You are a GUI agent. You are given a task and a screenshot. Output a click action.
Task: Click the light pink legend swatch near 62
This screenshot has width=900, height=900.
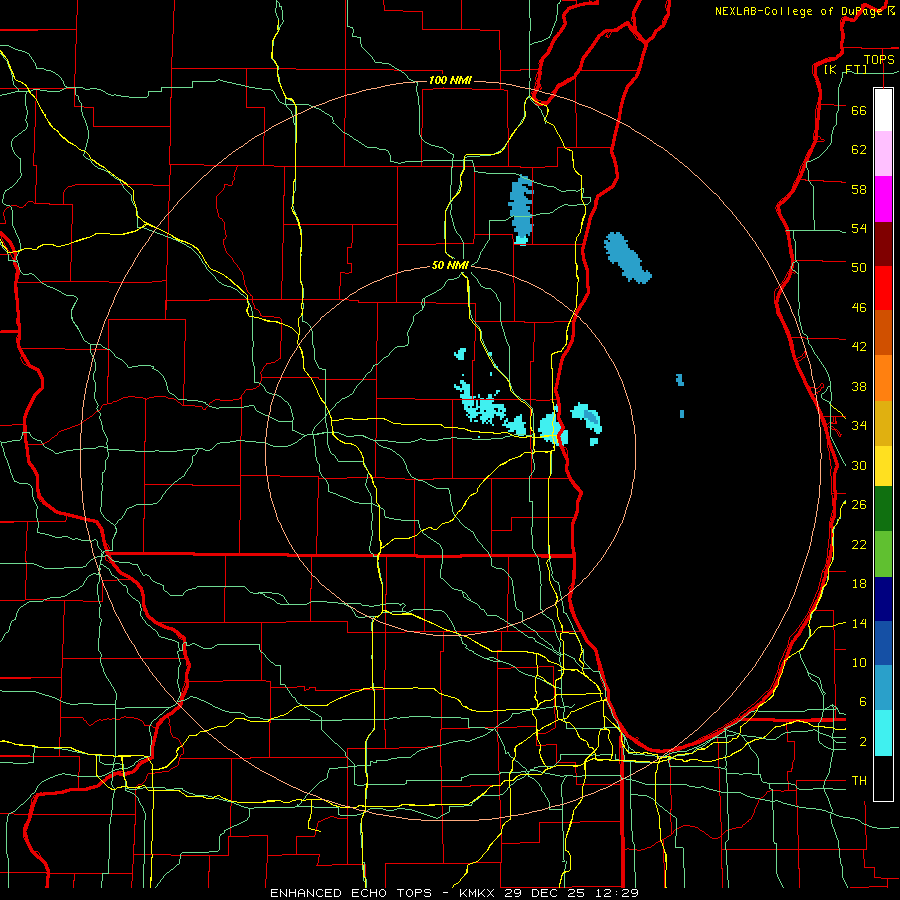pos(883,153)
